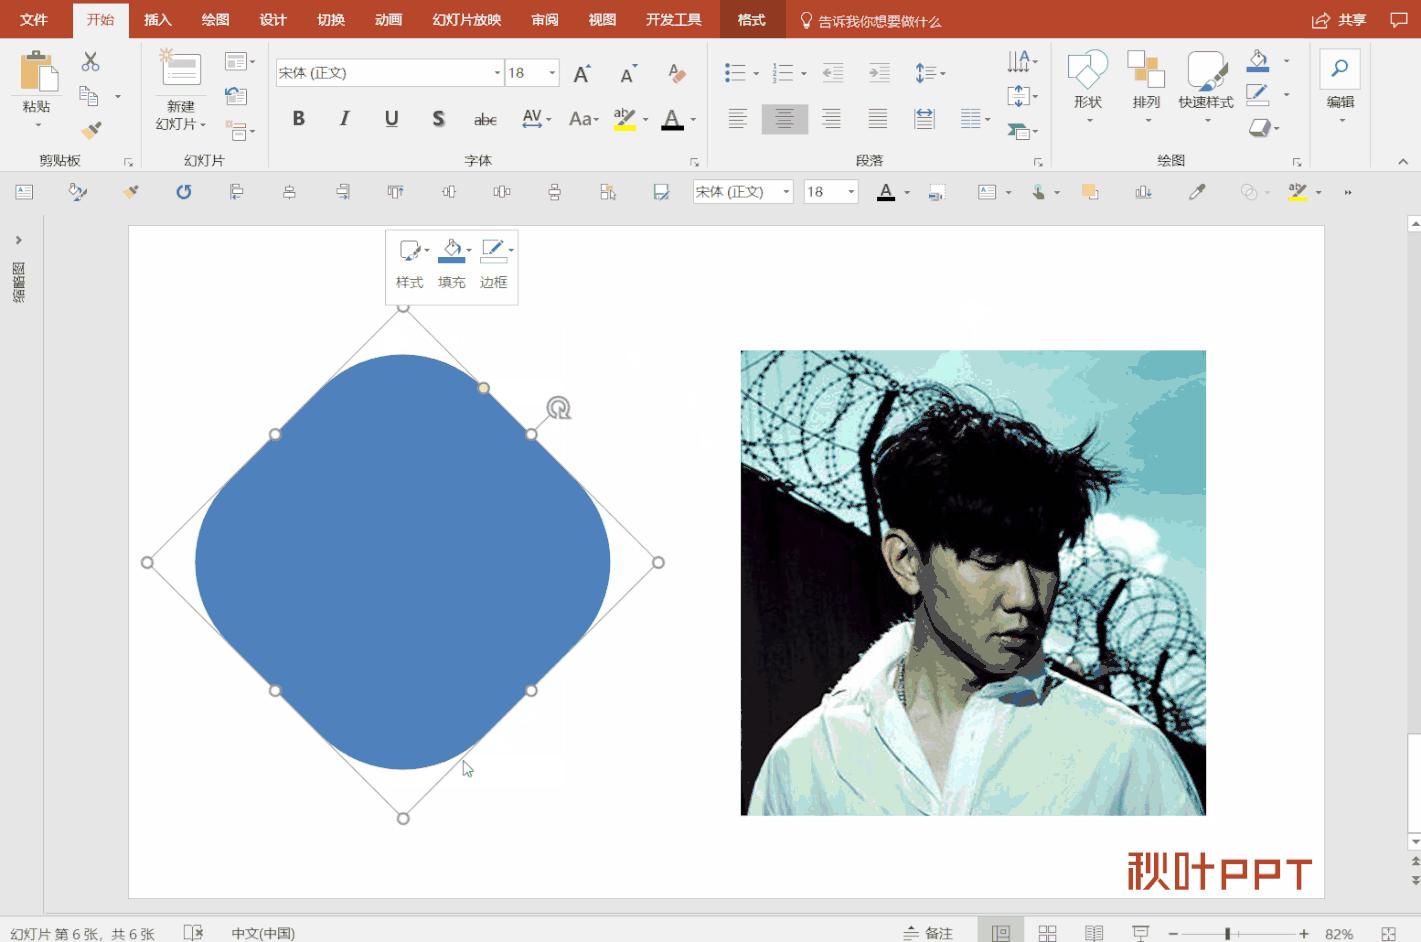This screenshot has height=942, width=1421.
Task: Switch to the Transitions tab
Action: 331,20
